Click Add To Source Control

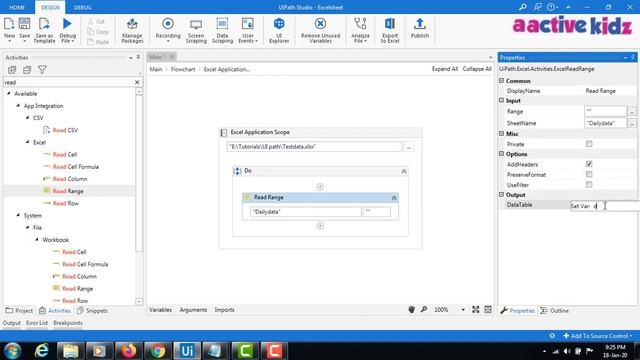coord(598,336)
